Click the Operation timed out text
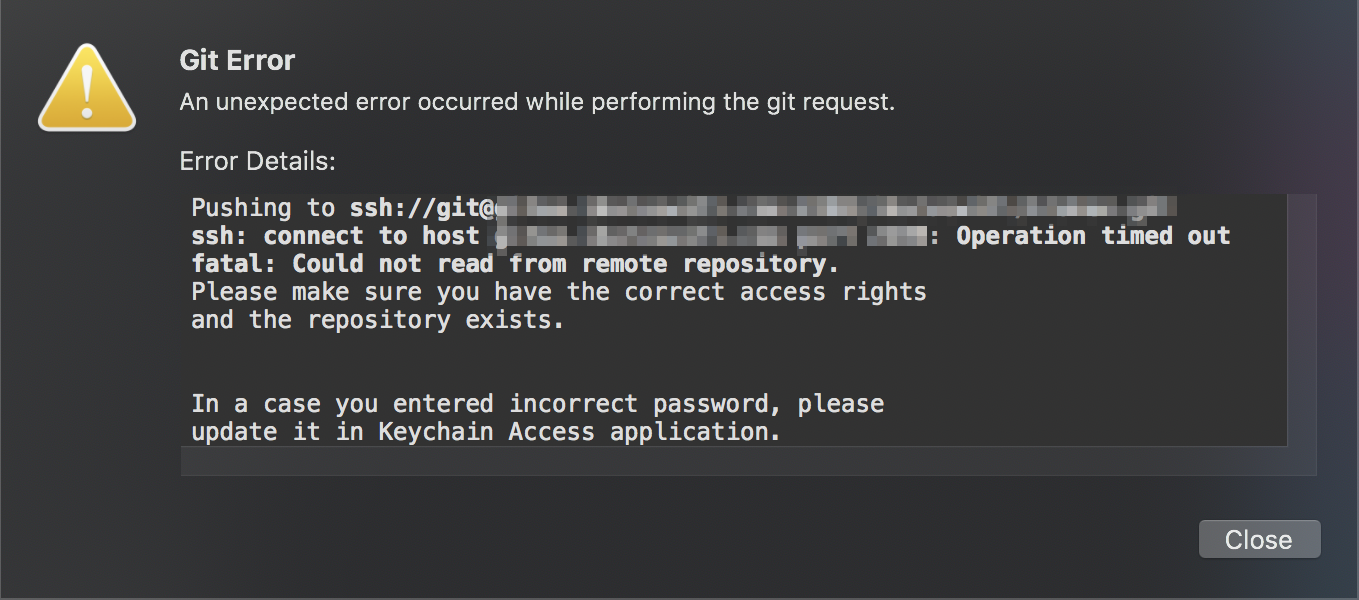Image resolution: width=1359 pixels, height=600 pixels. tap(1093, 236)
